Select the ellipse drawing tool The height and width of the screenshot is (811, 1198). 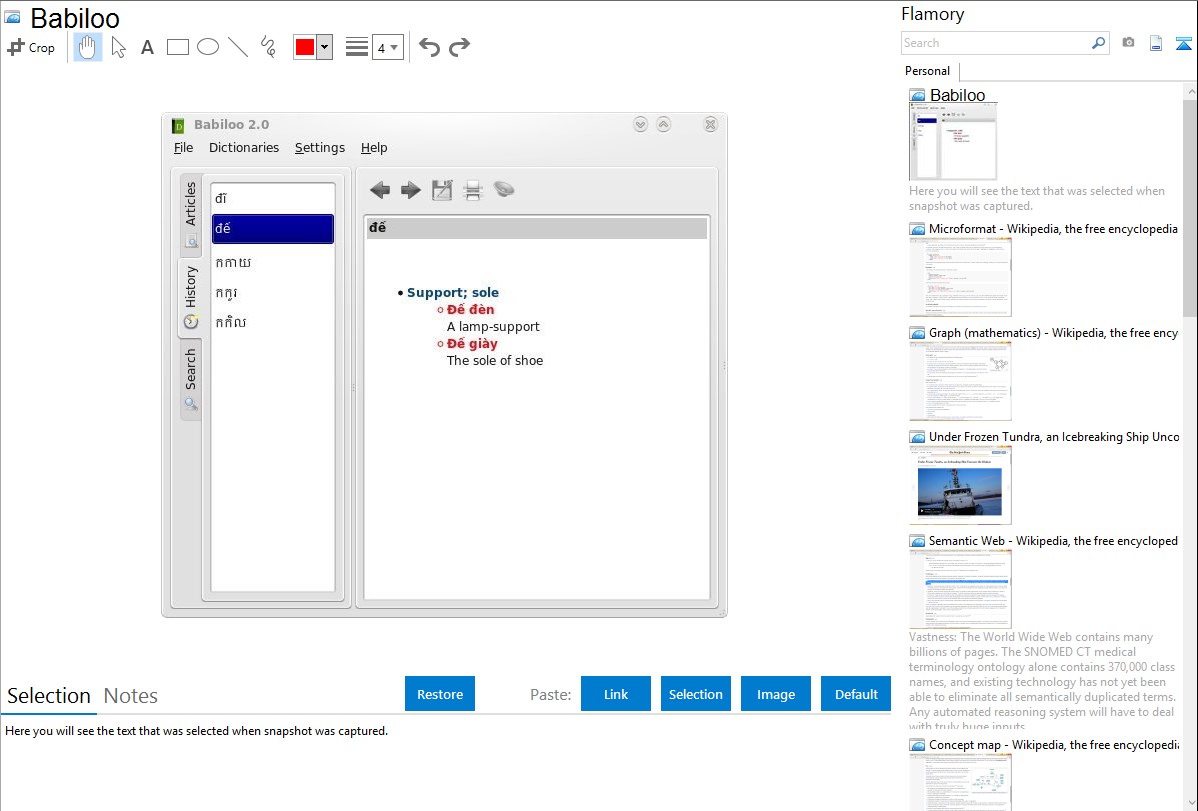pyautogui.click(x=208, y=47)
